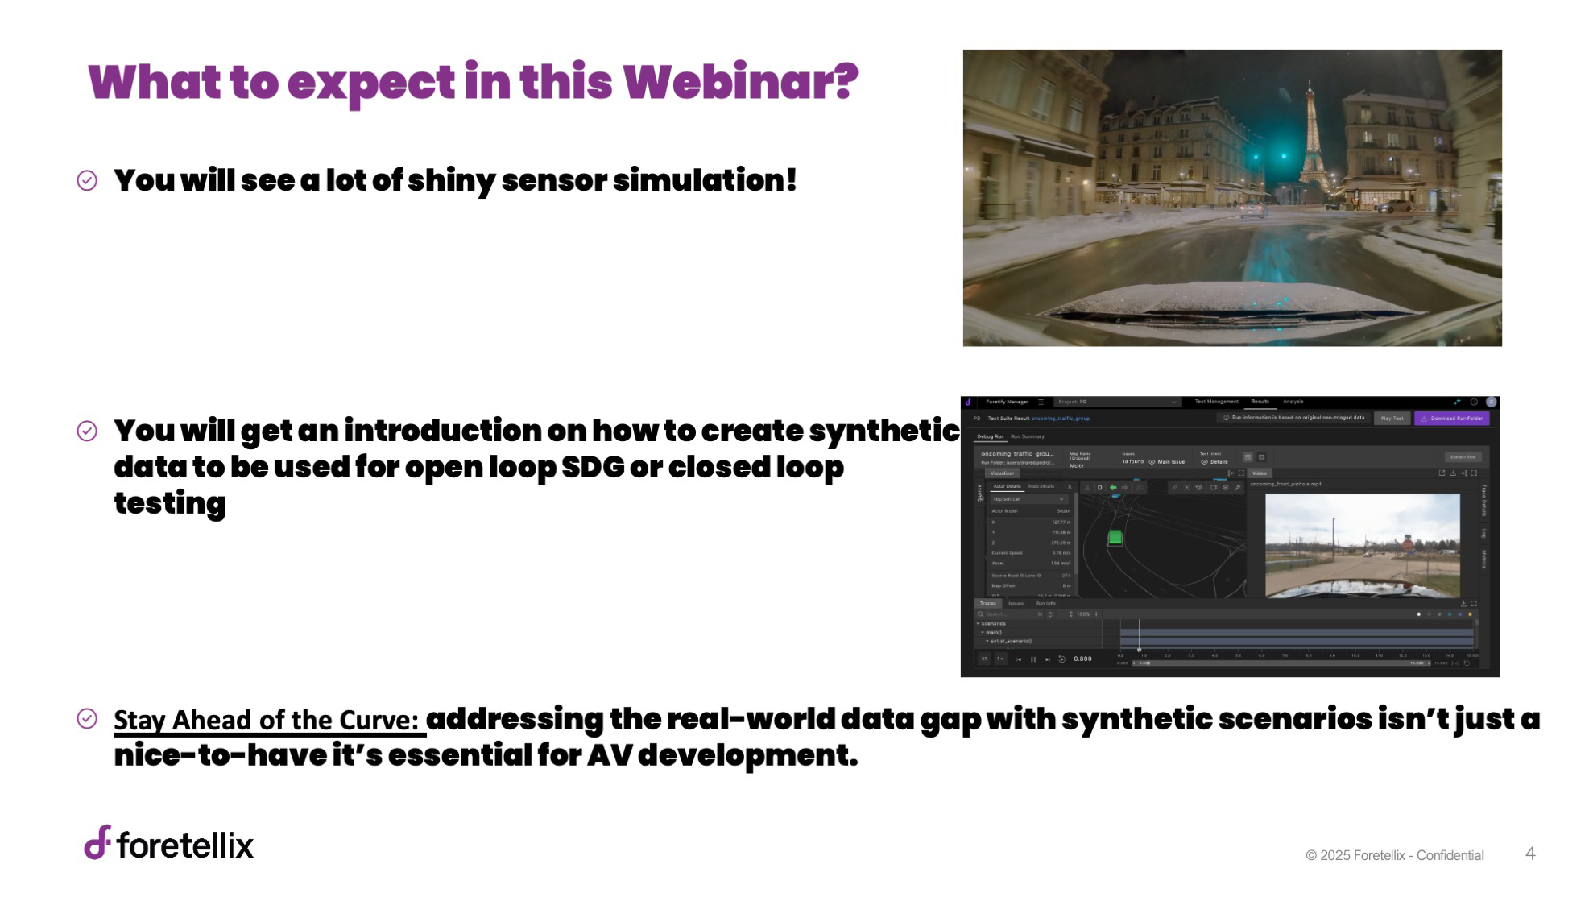Screen dimensions: 1595x897
Task: Step to the previous frame
Action: pyautogui.click(x=1019, y=659)
